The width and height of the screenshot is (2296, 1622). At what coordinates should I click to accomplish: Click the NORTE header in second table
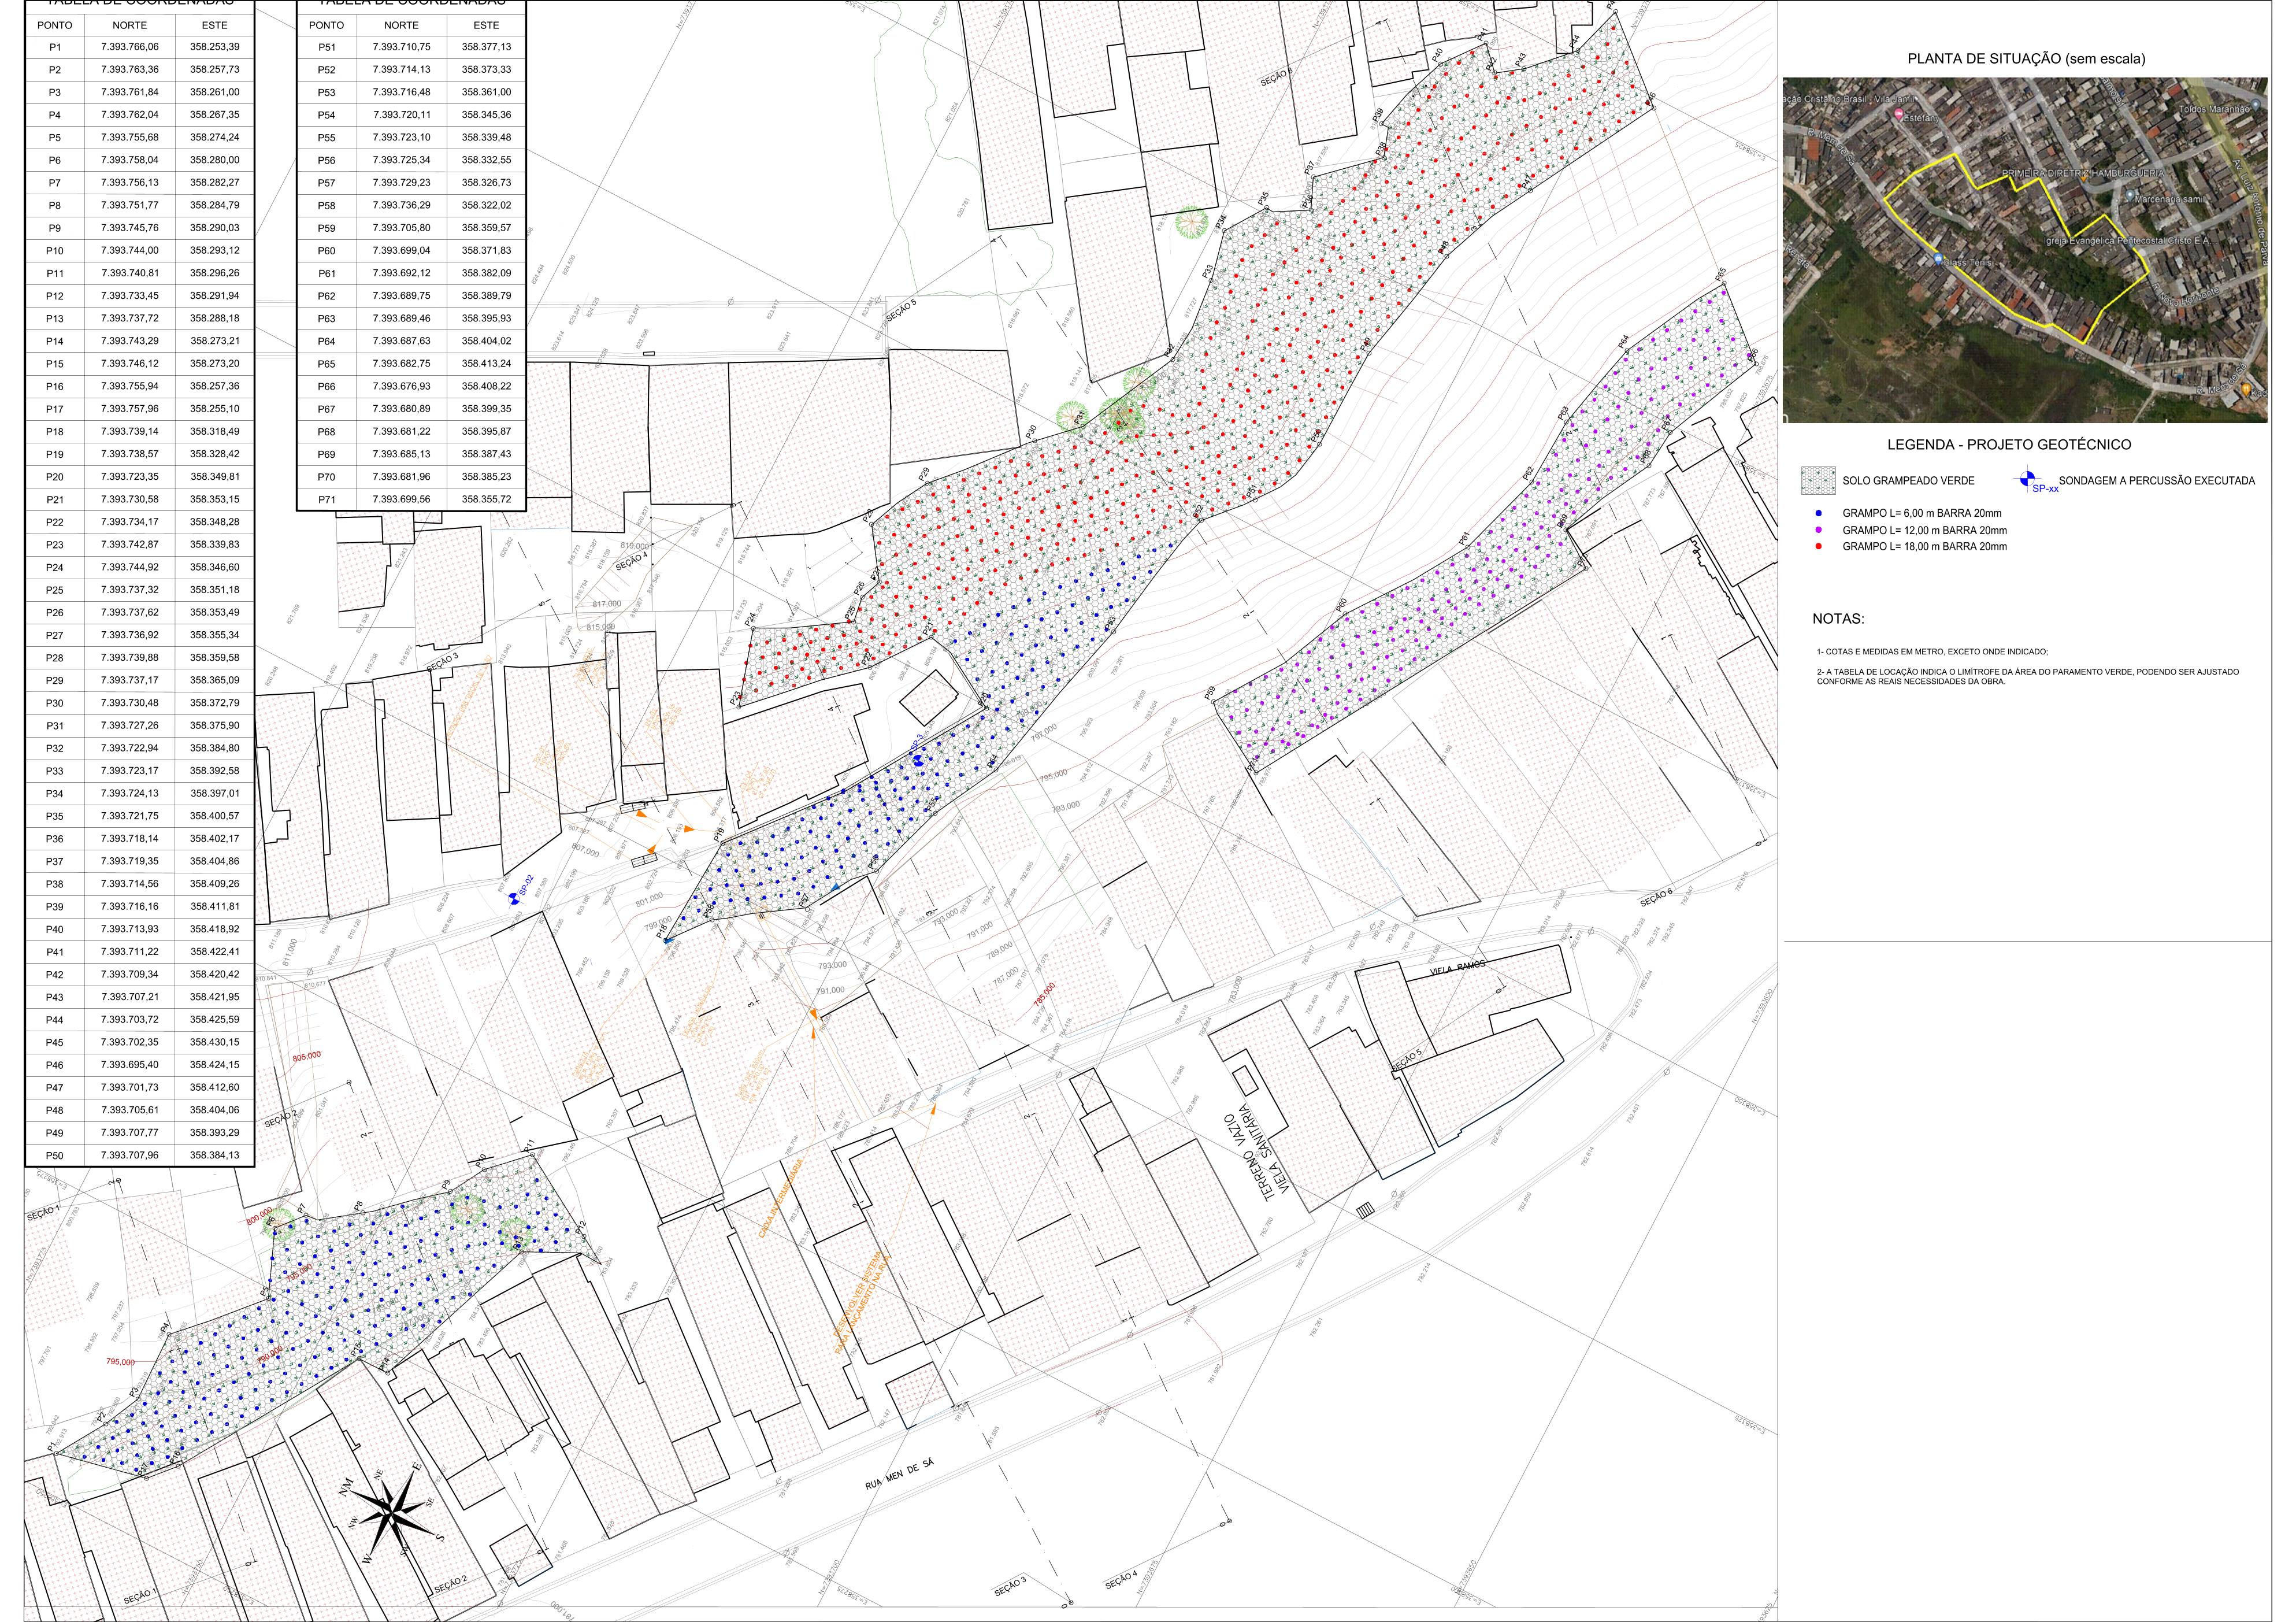point(401,25)
